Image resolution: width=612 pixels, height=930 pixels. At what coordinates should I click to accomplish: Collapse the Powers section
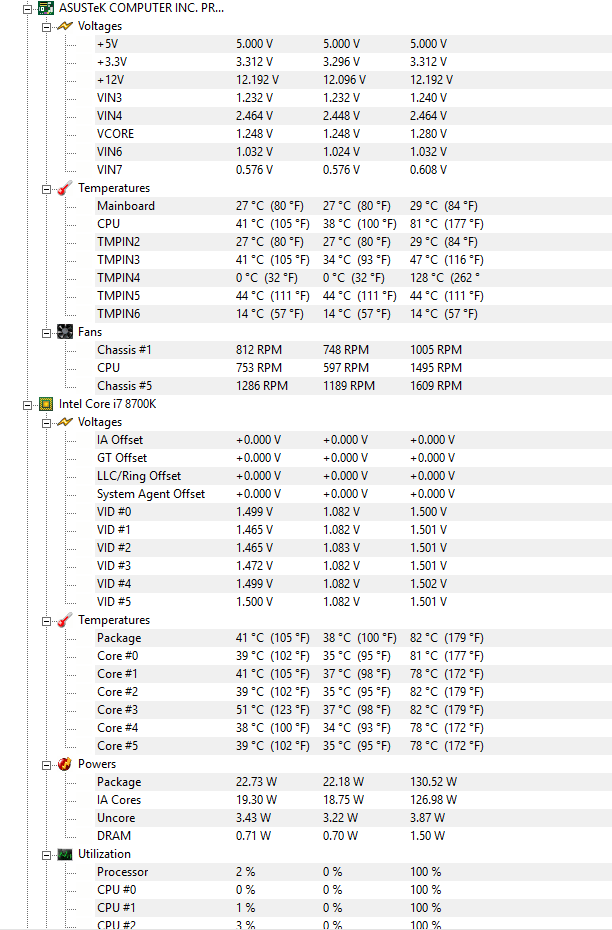pyautogui.click(x=46, y=765)
